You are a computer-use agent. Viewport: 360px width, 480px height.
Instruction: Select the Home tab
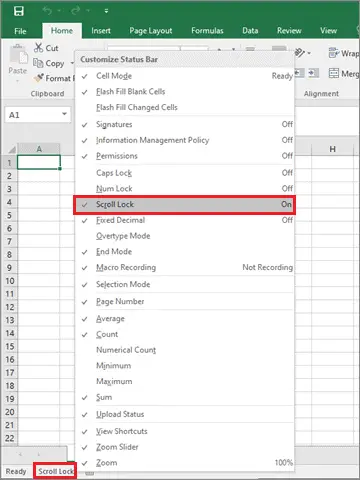(x=62, y=31)
